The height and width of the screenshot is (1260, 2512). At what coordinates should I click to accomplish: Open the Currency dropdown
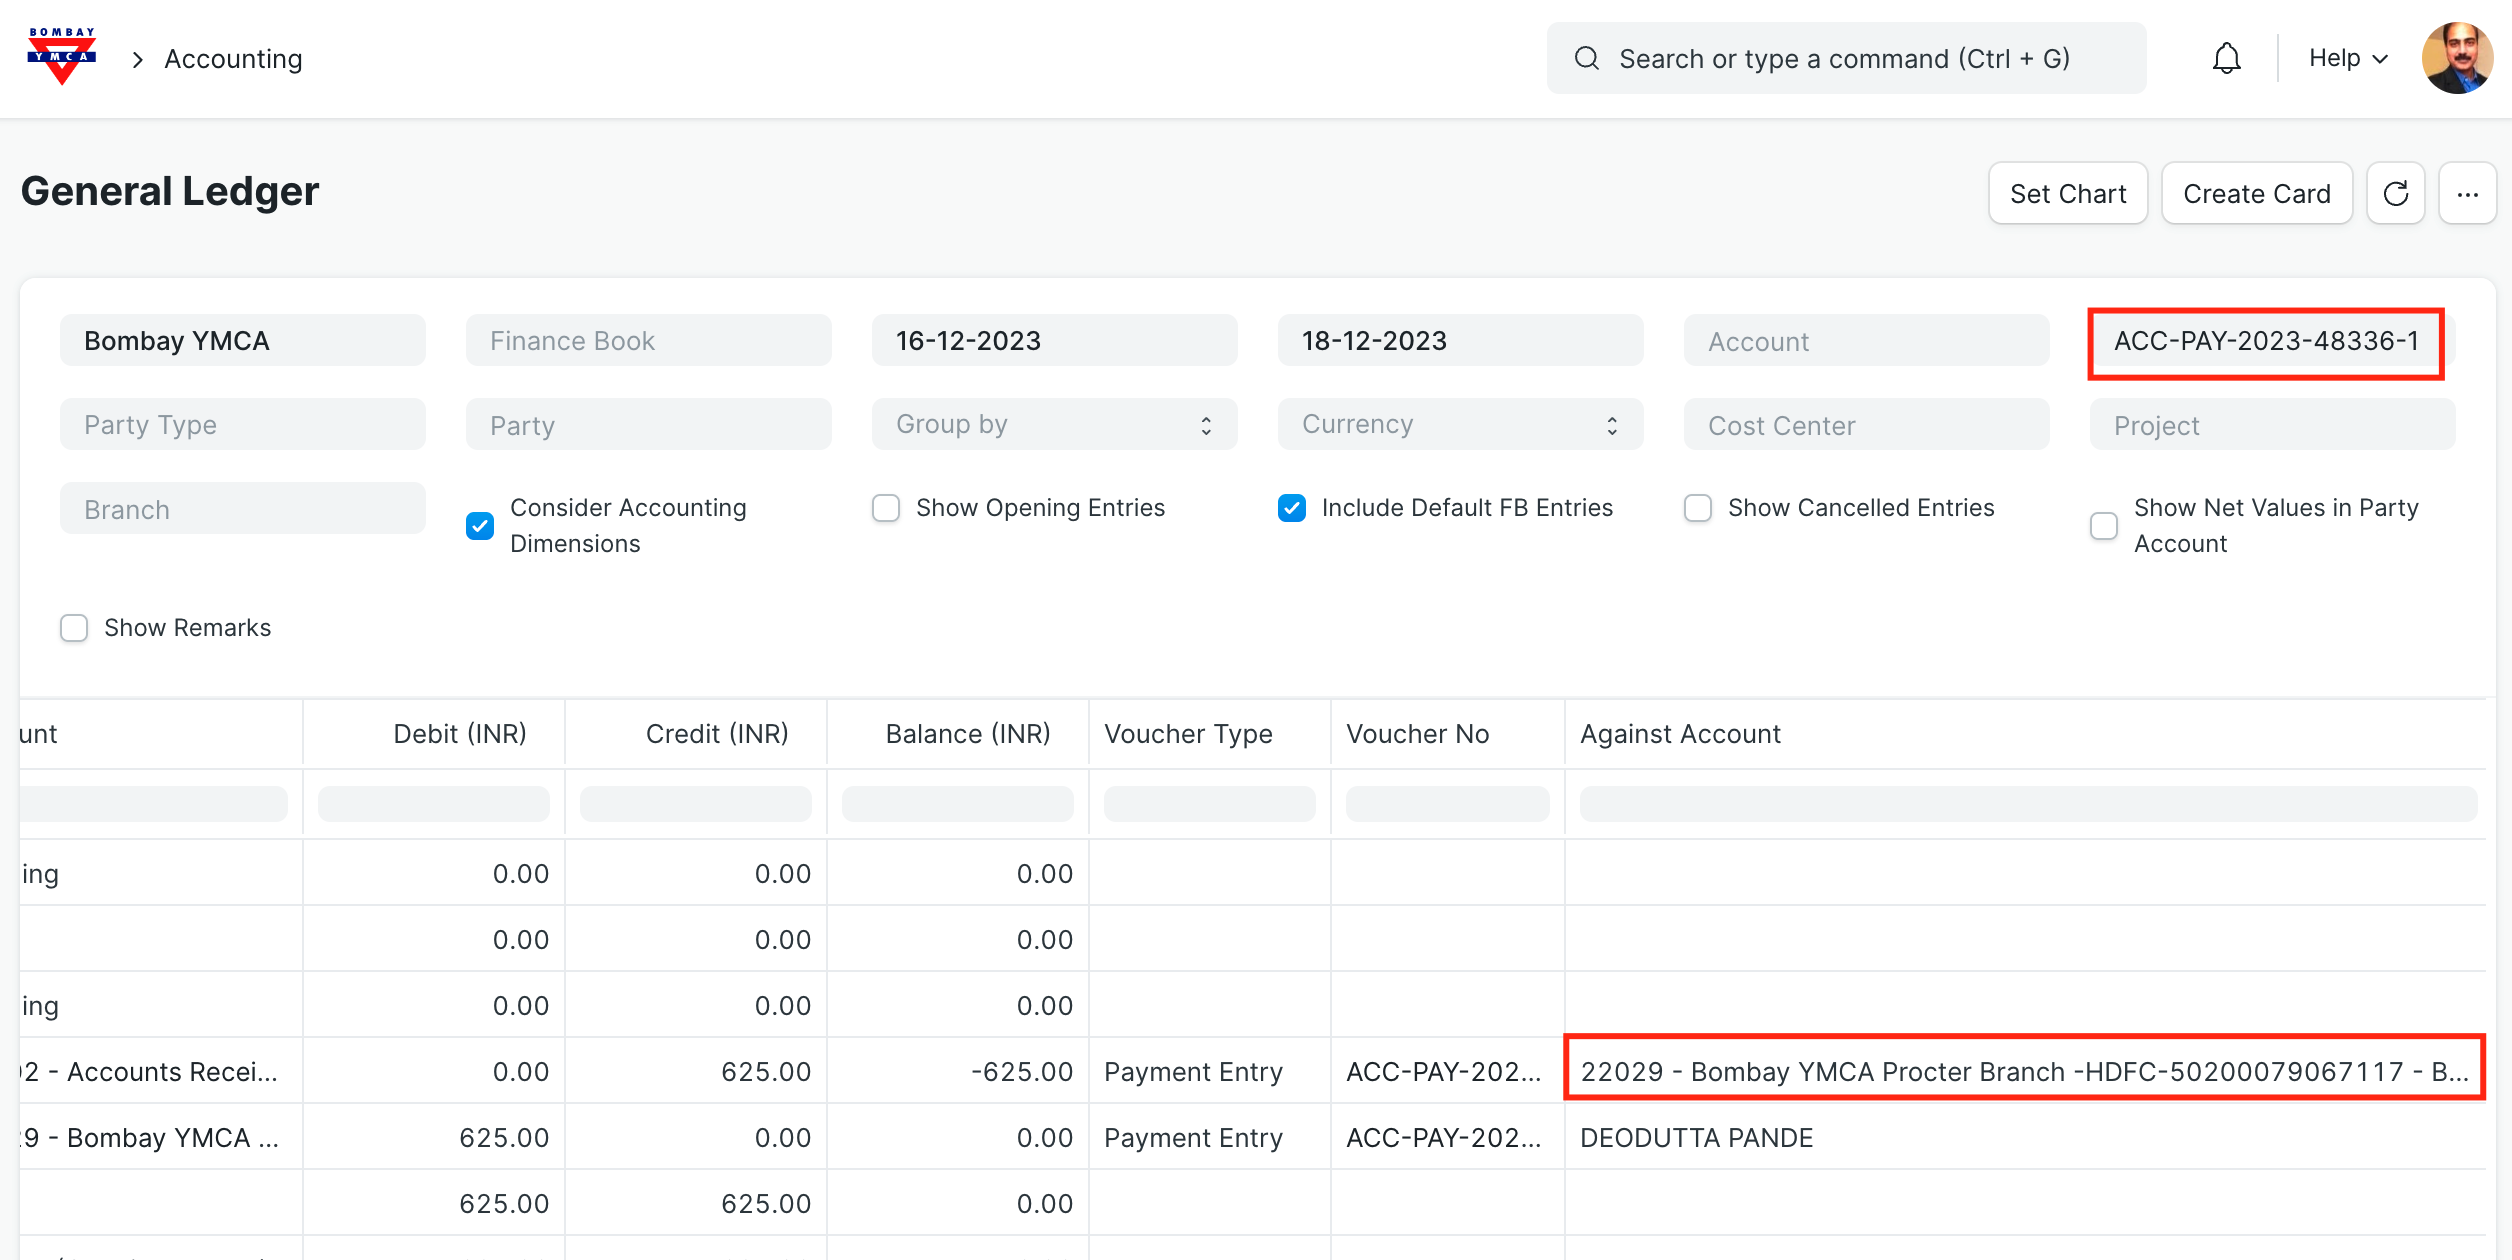(1460, 425)
